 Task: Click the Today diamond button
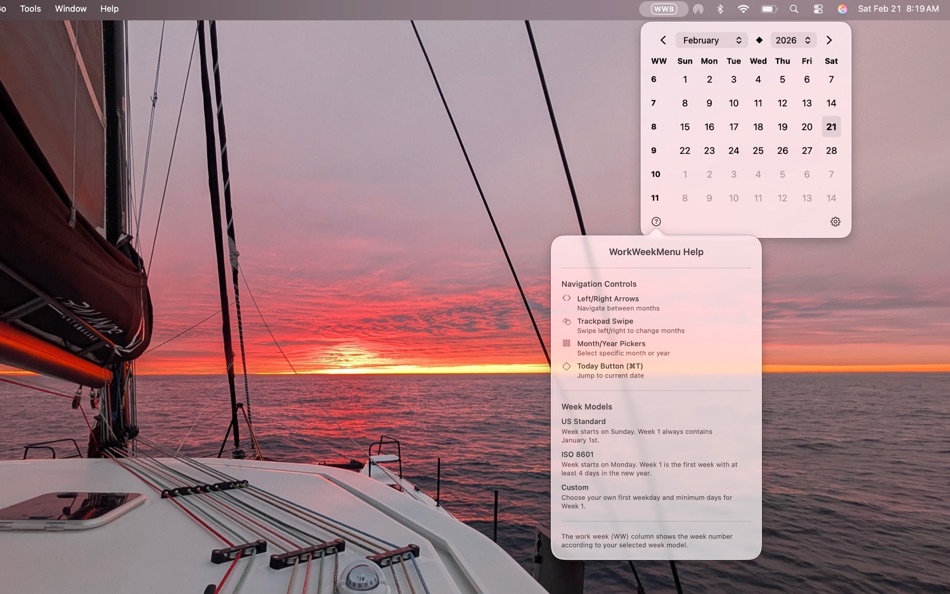760,40
